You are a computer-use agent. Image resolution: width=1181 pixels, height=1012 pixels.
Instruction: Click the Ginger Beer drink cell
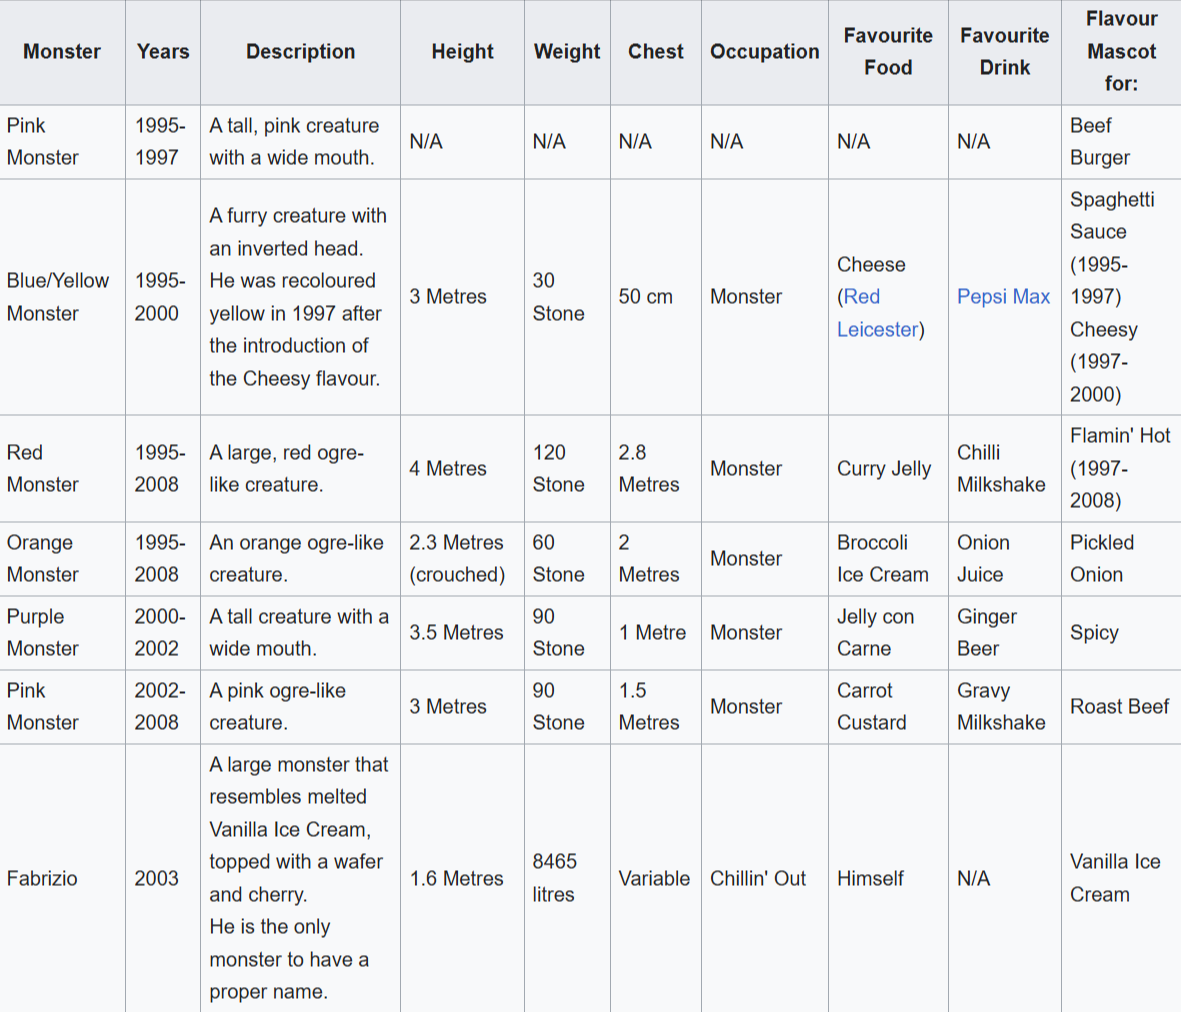(x=1005, y=632)
